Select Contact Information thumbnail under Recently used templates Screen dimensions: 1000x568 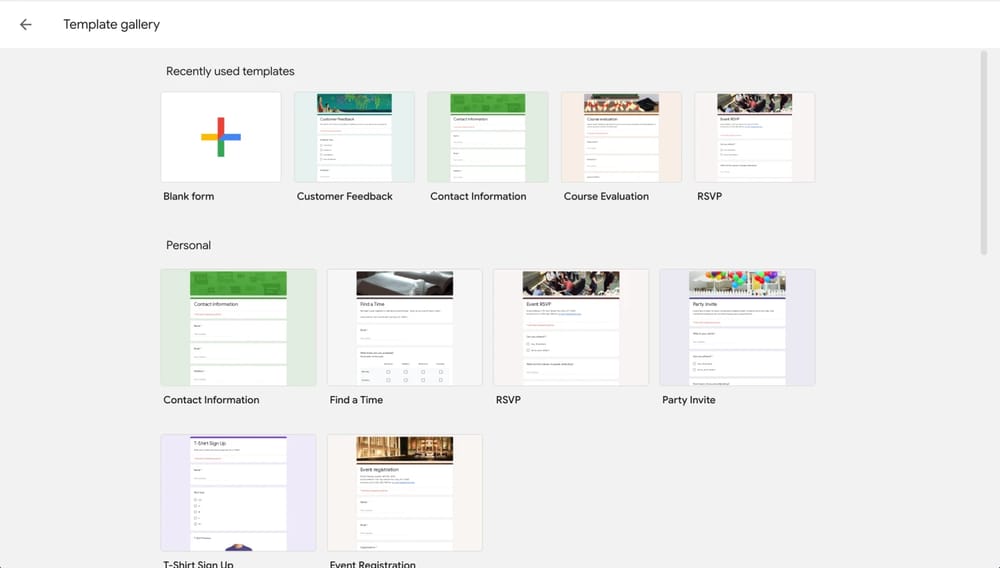(487, 137)
